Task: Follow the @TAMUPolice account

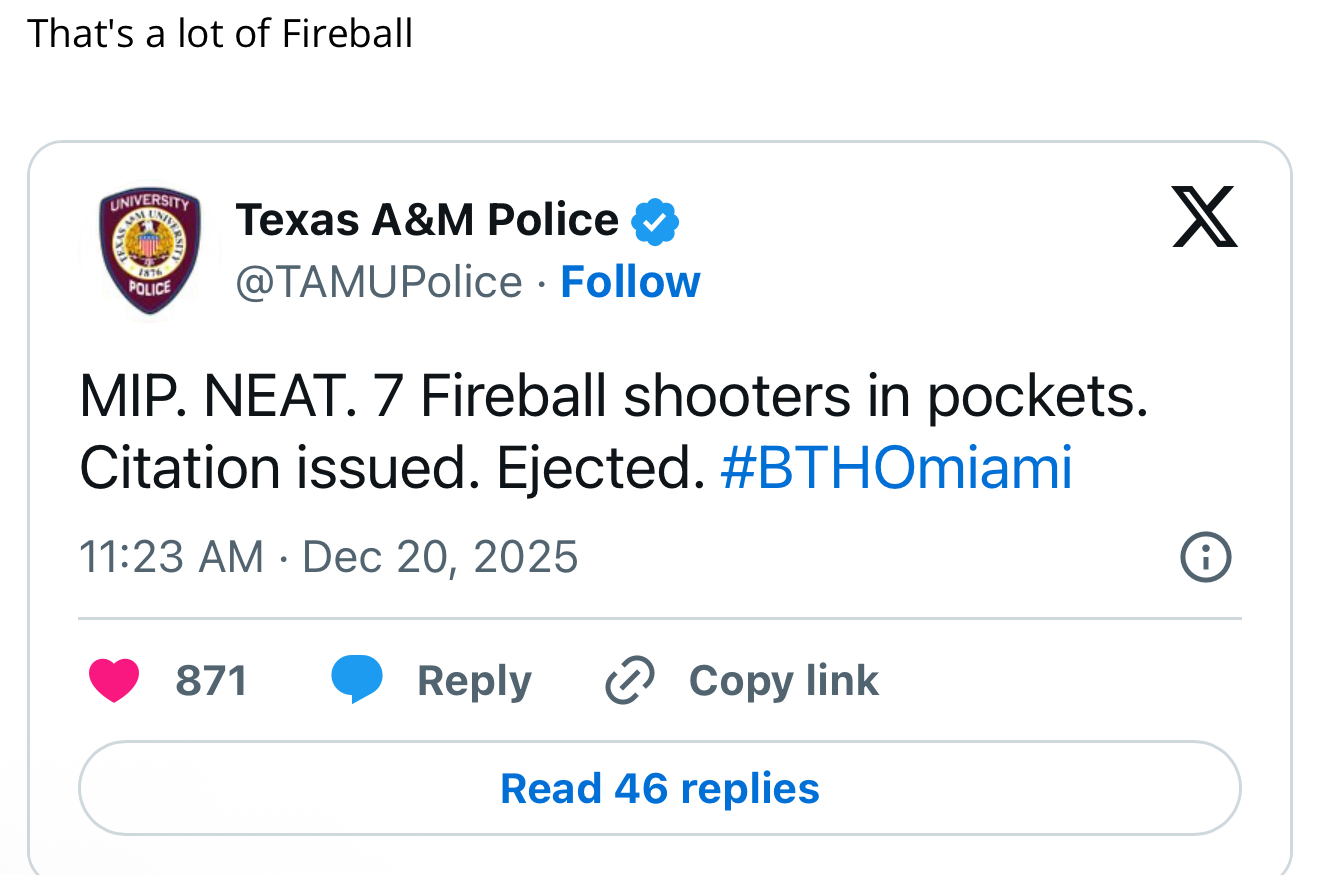Action: (x=630, y=282)
